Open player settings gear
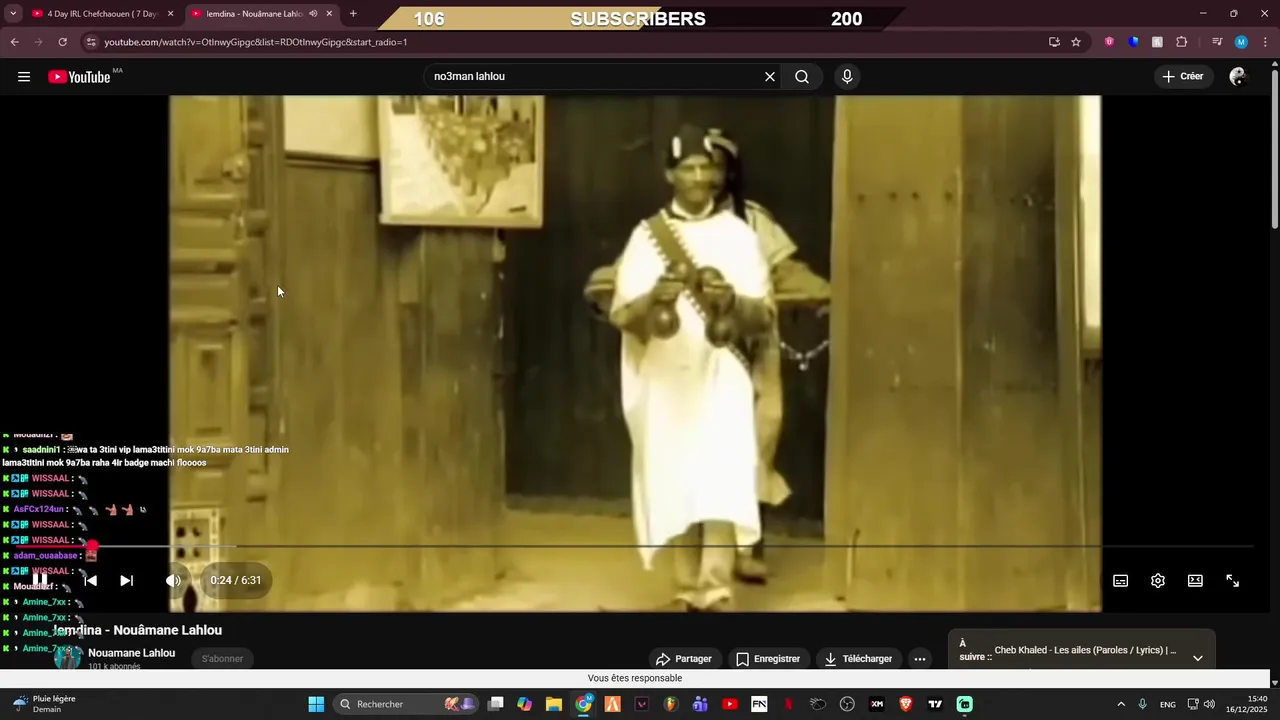 [1158, 581]
